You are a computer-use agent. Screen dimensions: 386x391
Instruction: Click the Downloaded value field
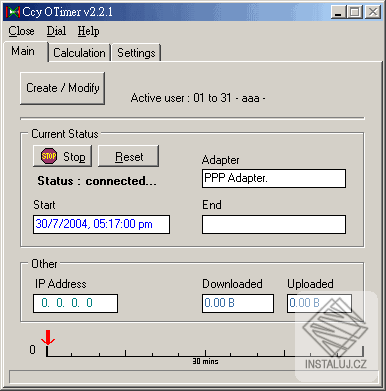coord(238,303)
